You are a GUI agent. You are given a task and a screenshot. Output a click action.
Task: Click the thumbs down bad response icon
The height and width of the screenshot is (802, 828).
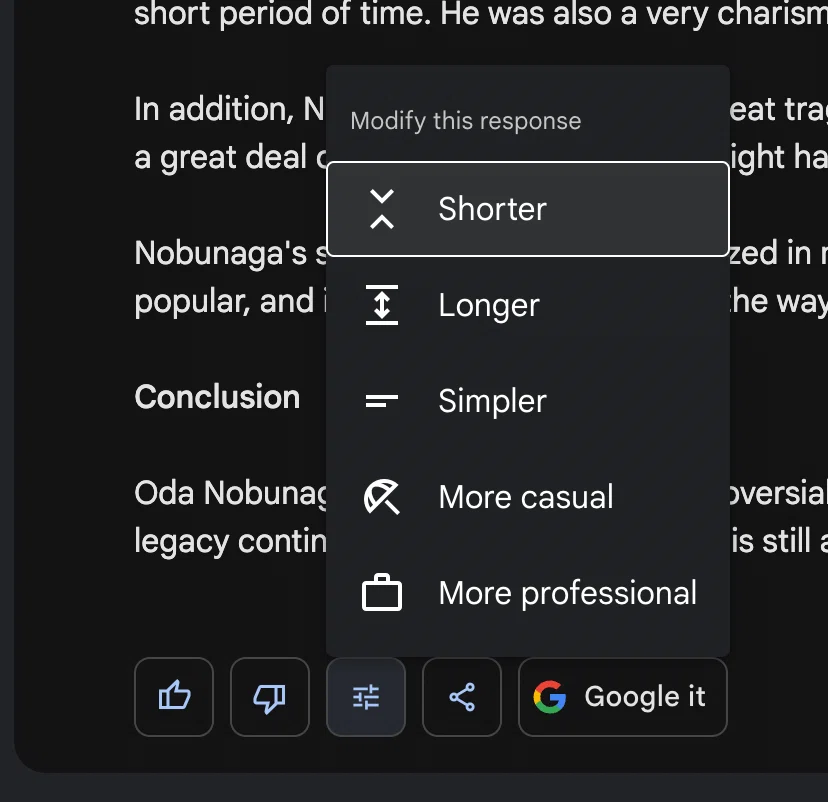(270, 696)
